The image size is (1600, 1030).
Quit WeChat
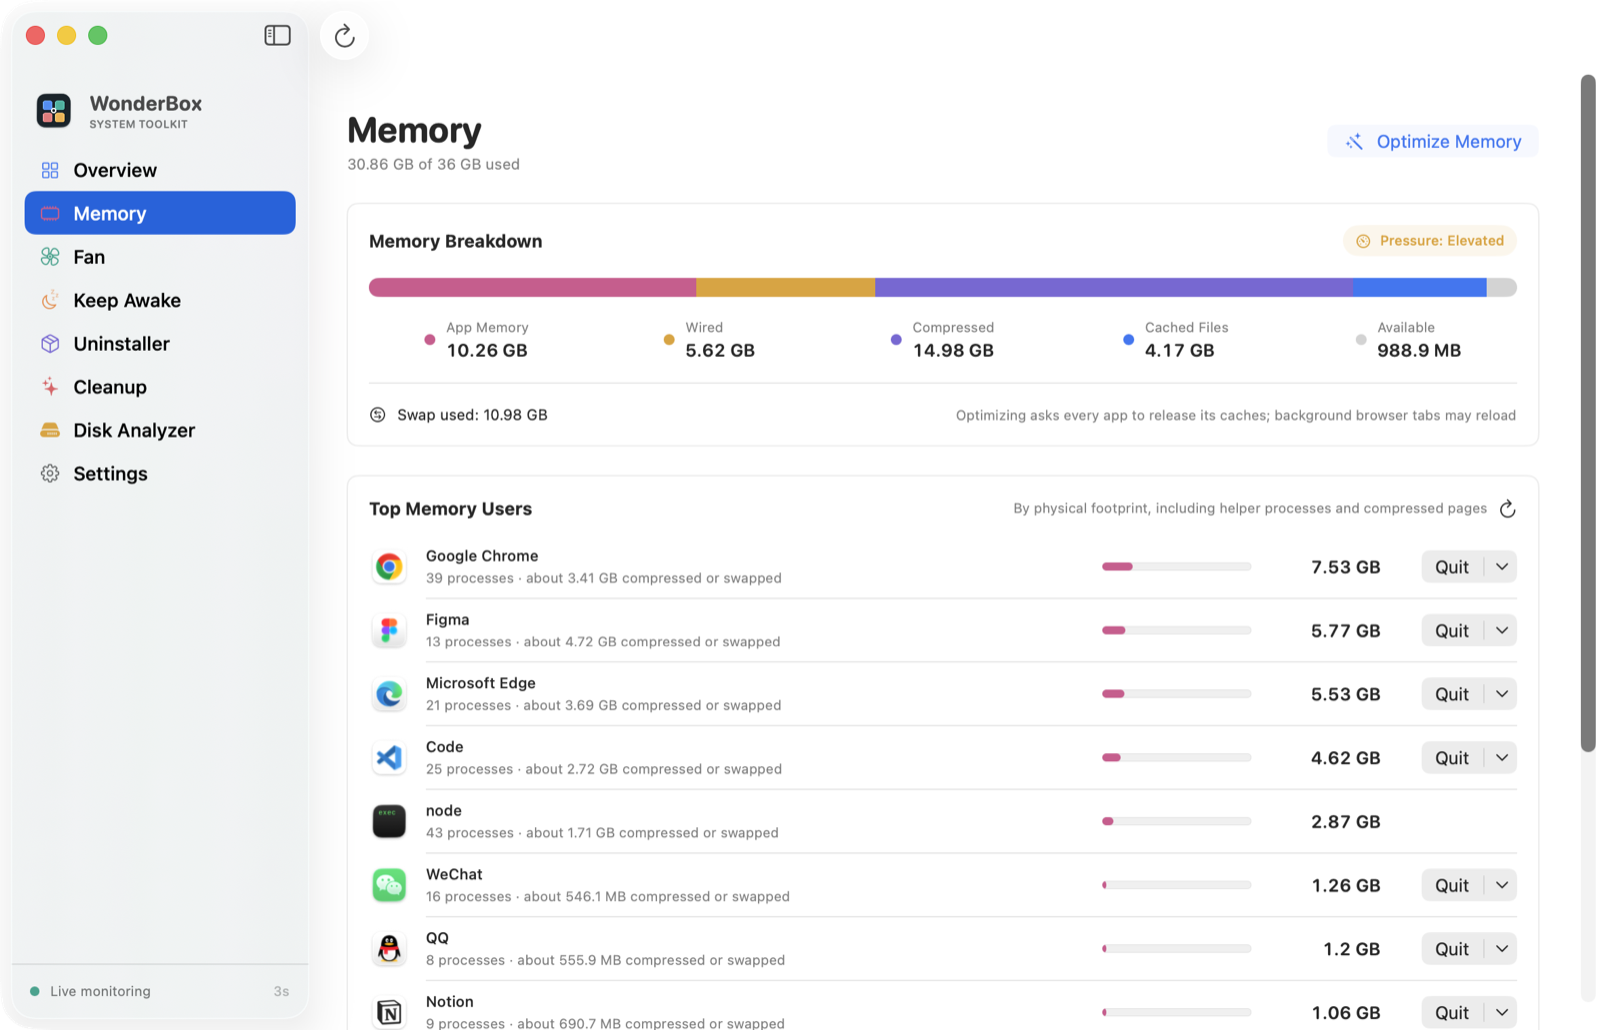point(1452,885)
